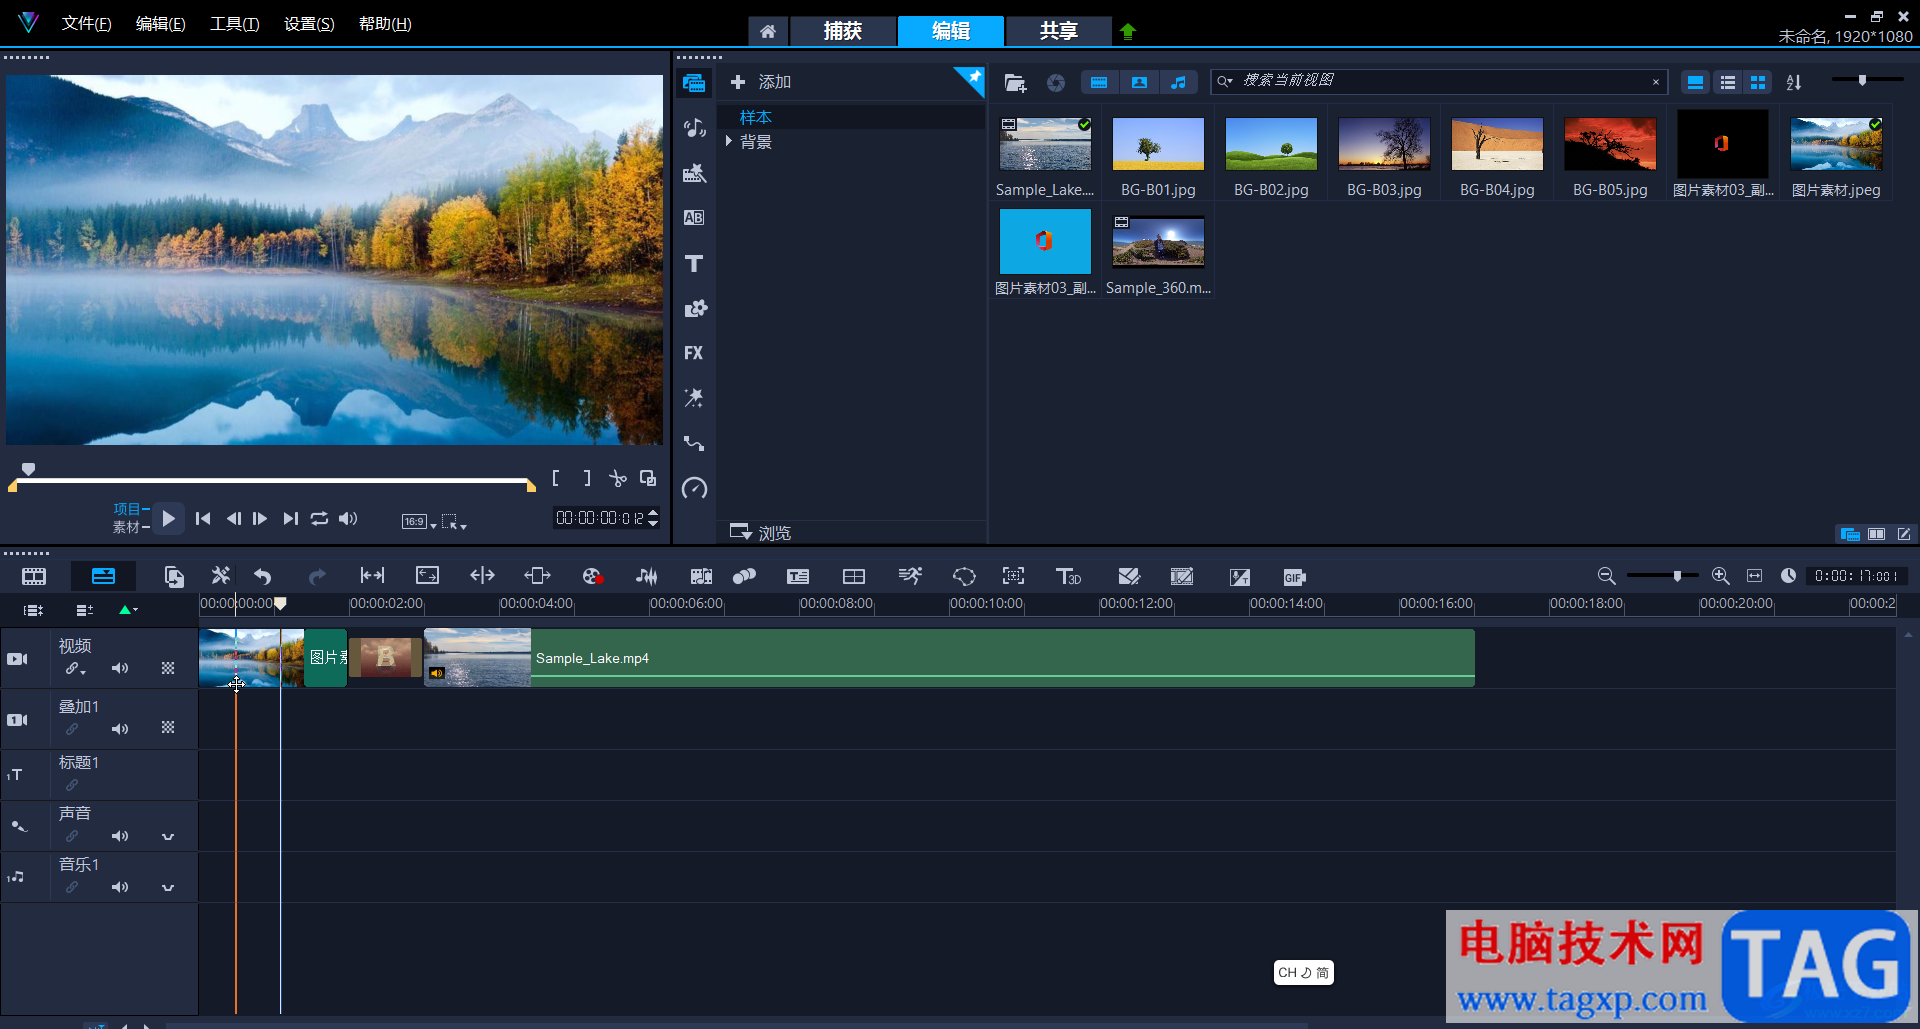Open the speed gauge panel icon

(x=694, y=488)
